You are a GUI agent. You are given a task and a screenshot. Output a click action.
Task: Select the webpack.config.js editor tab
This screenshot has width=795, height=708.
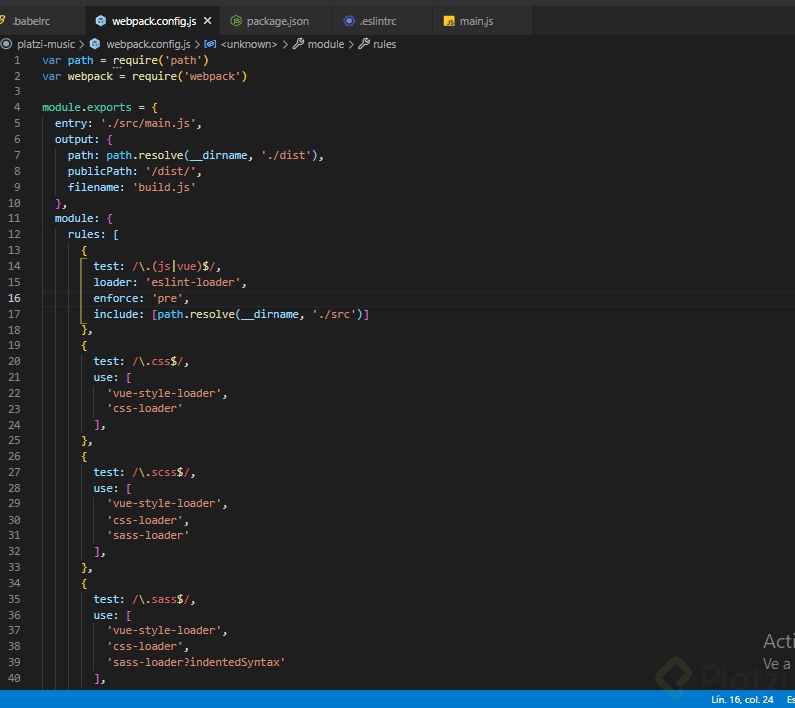pyautogui.click(x=153, y=21)
